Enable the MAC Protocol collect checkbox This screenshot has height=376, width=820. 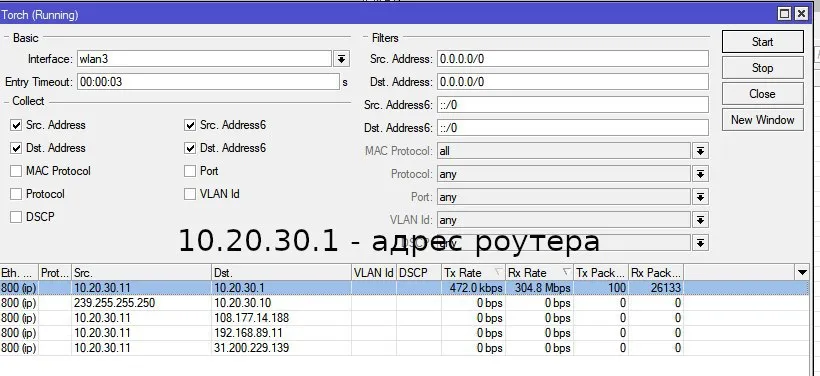click(x=16, y=171)
